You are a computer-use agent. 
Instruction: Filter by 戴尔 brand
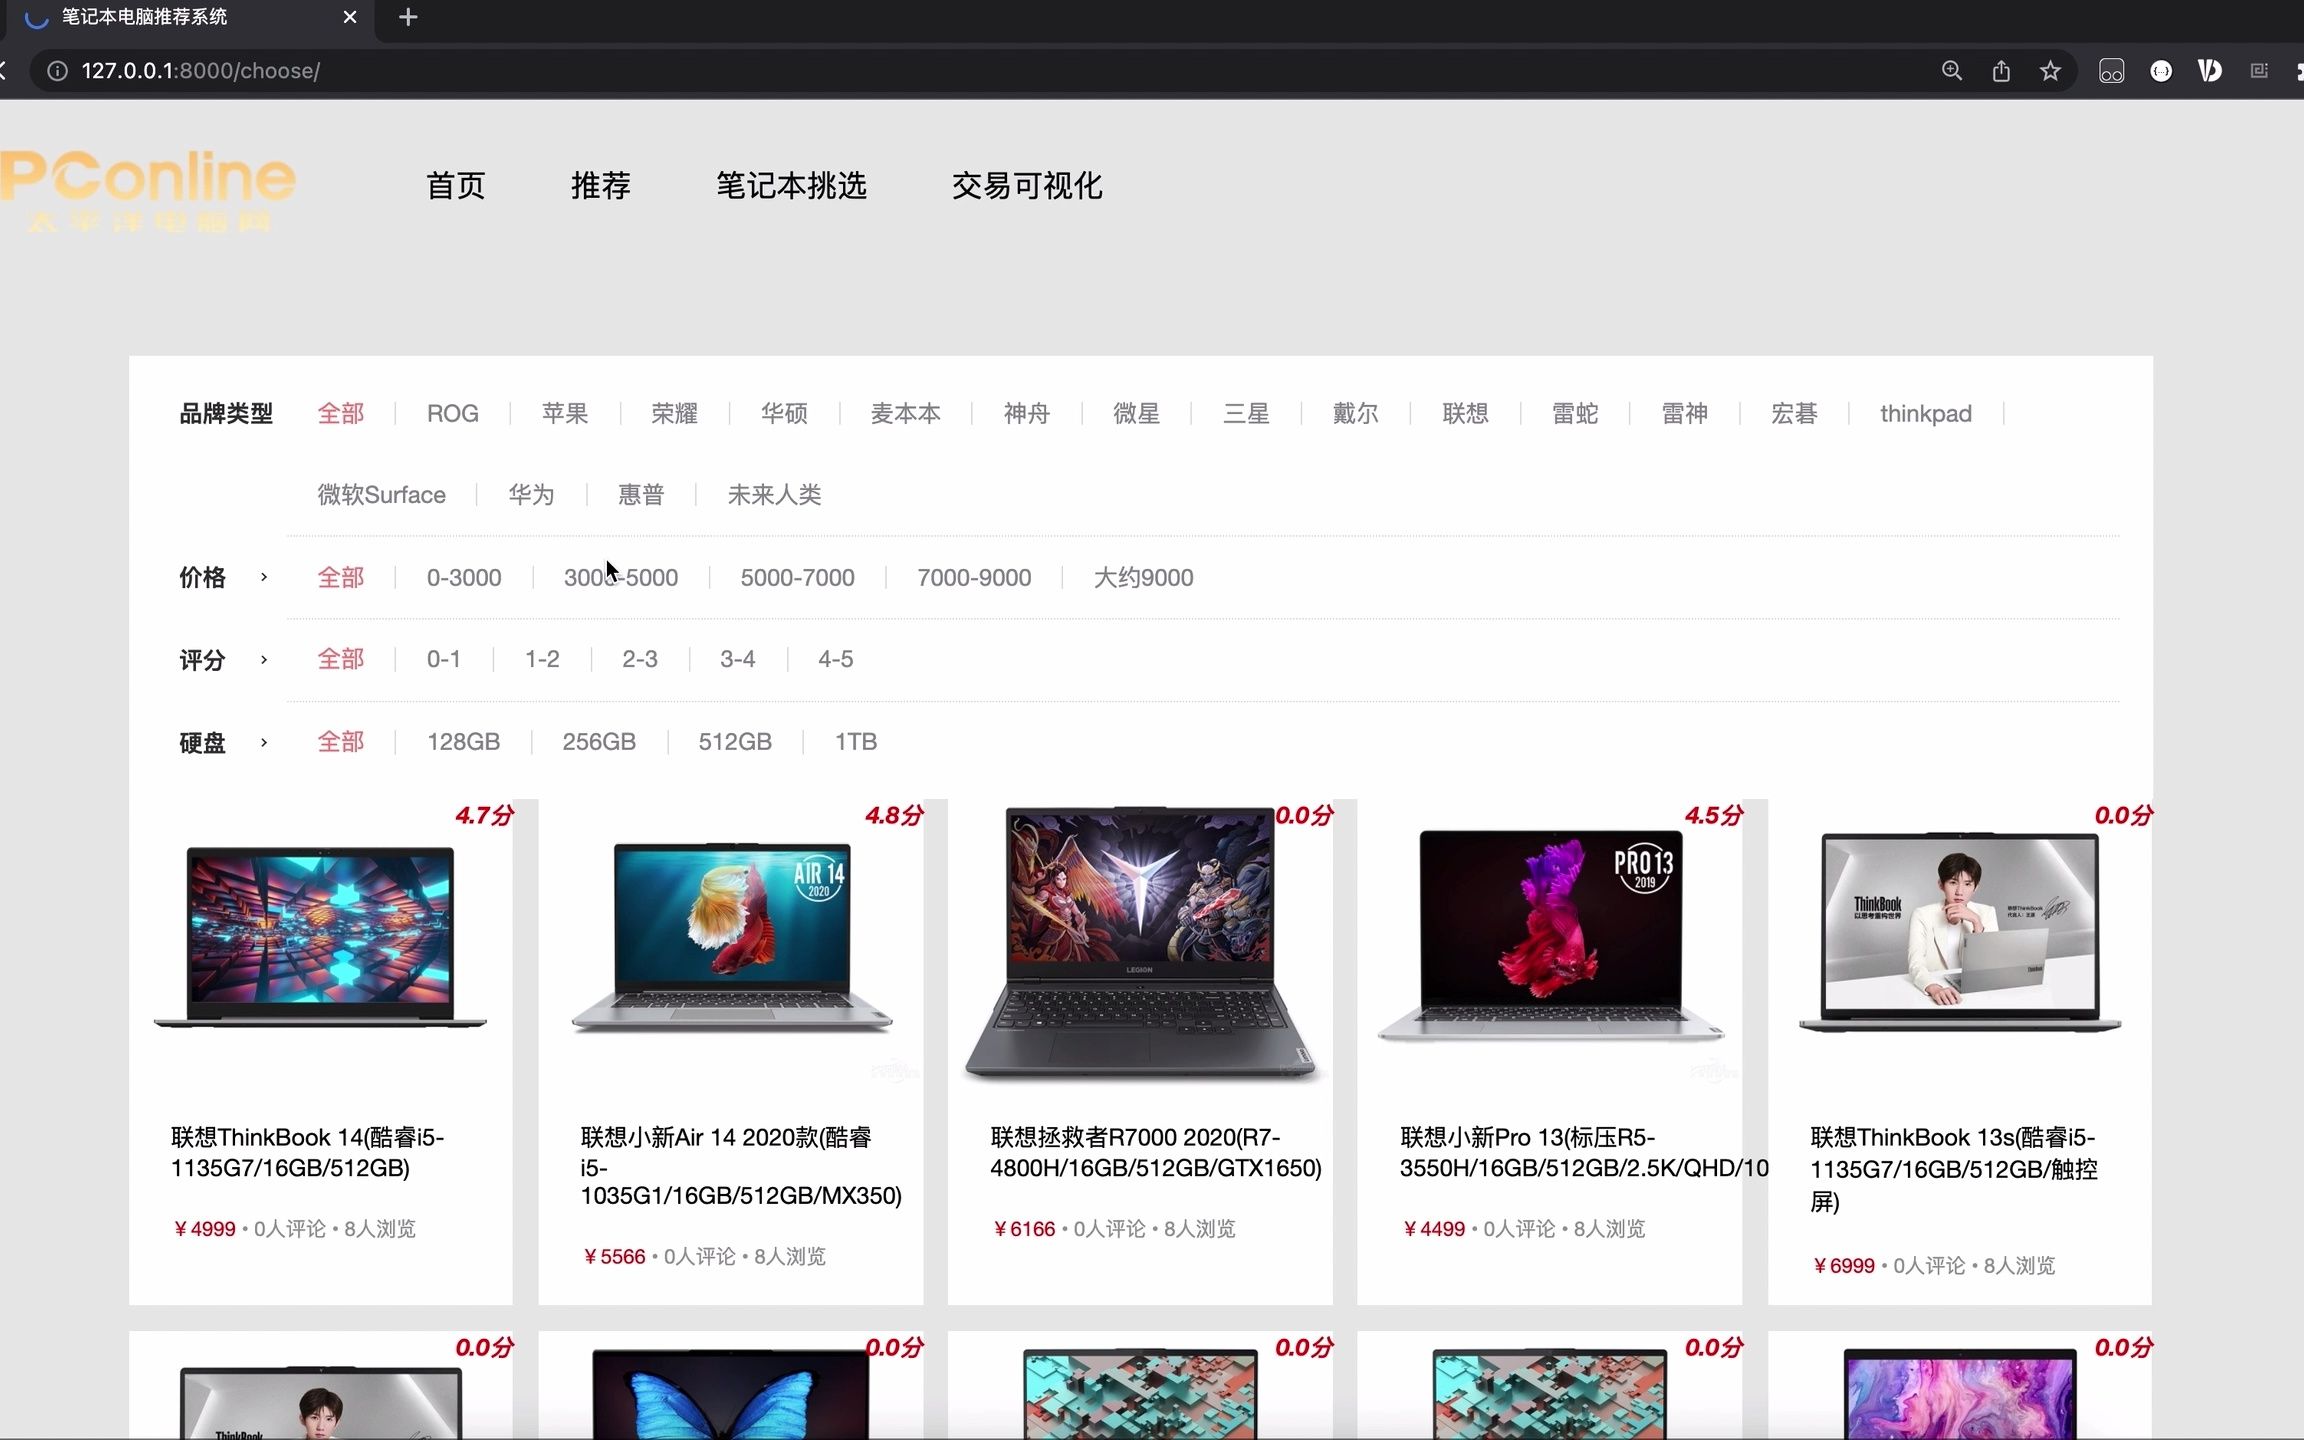(x=1356, y=414)
